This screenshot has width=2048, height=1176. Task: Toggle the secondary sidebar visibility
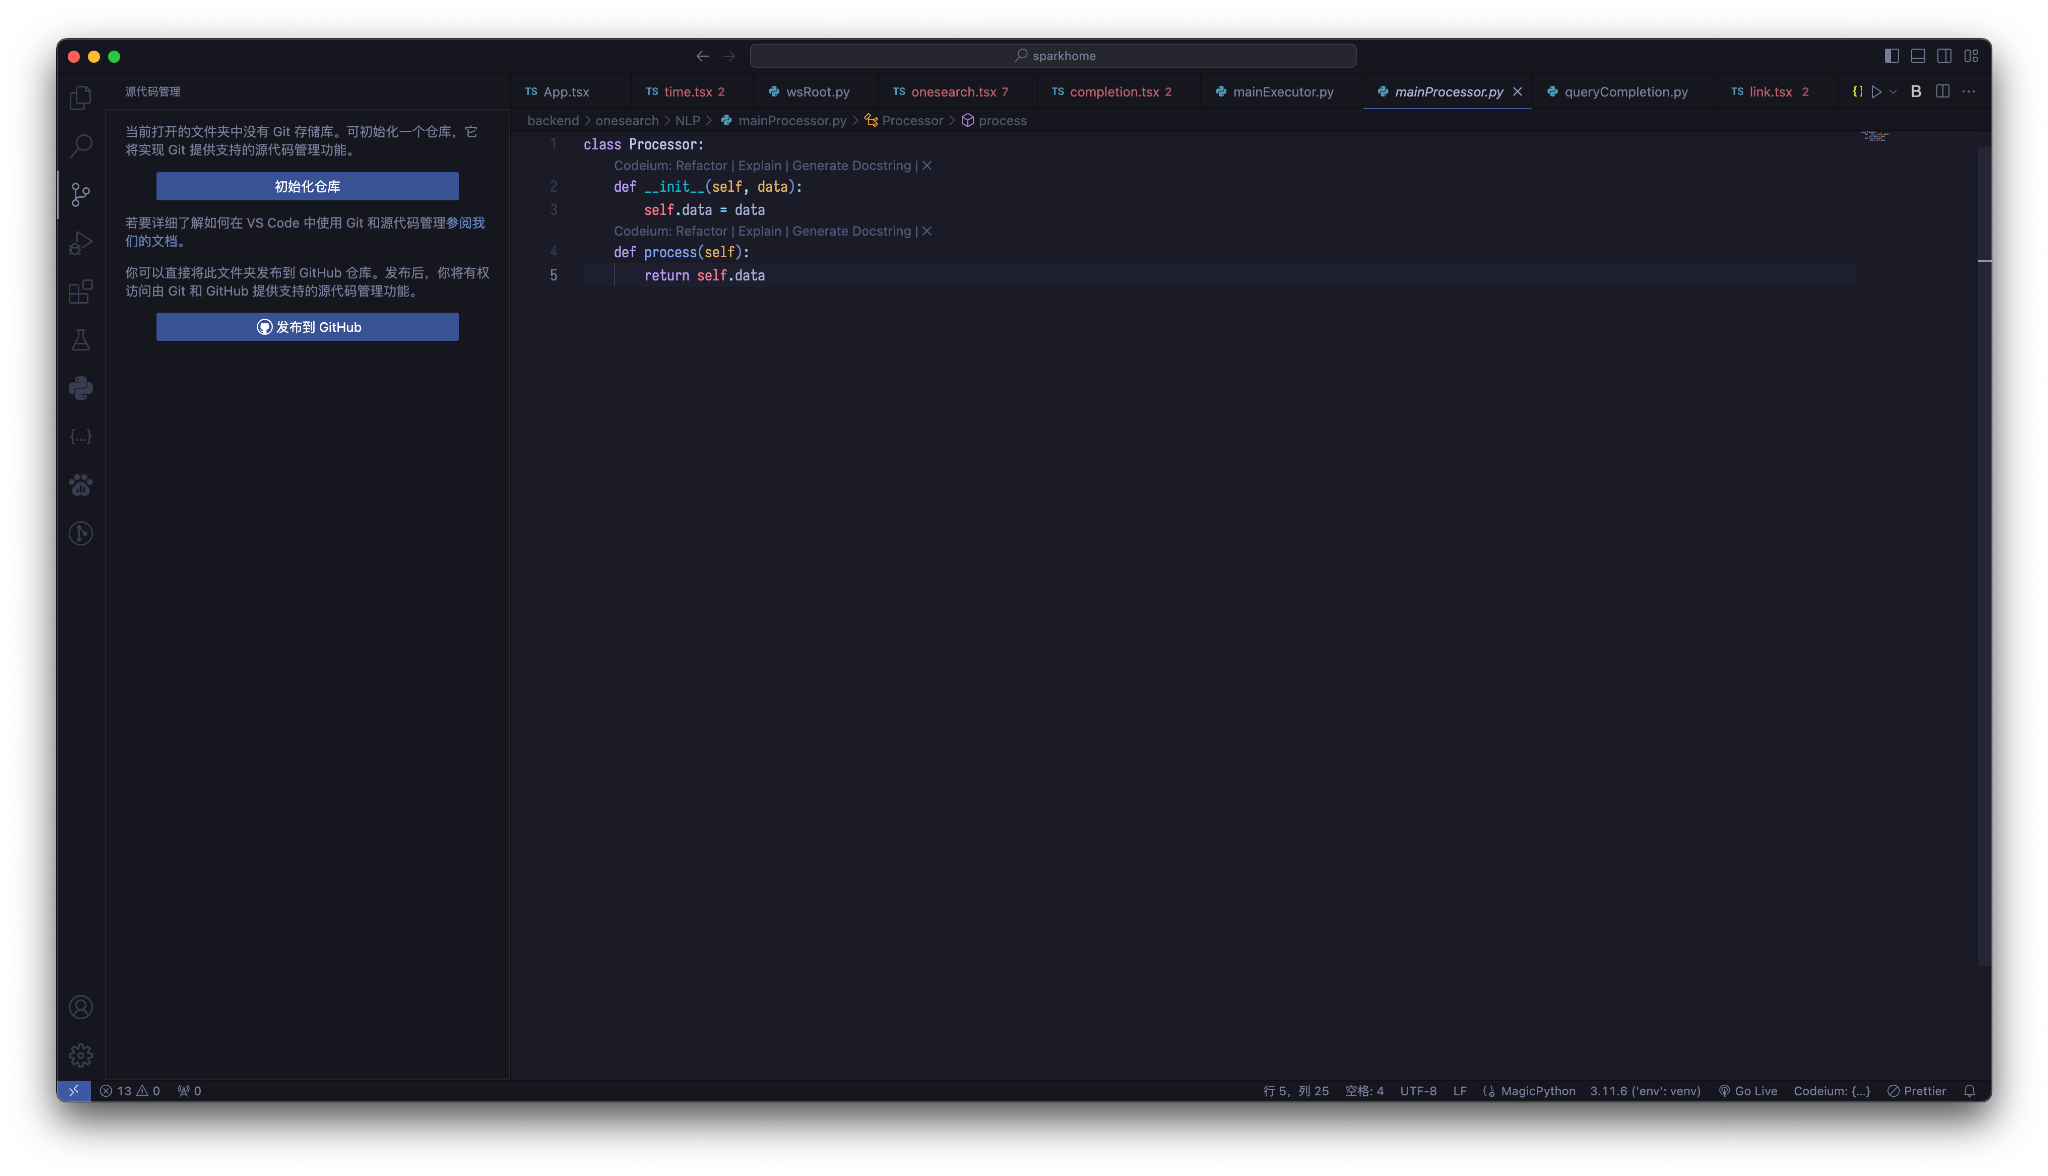(x=1943, y=56)
